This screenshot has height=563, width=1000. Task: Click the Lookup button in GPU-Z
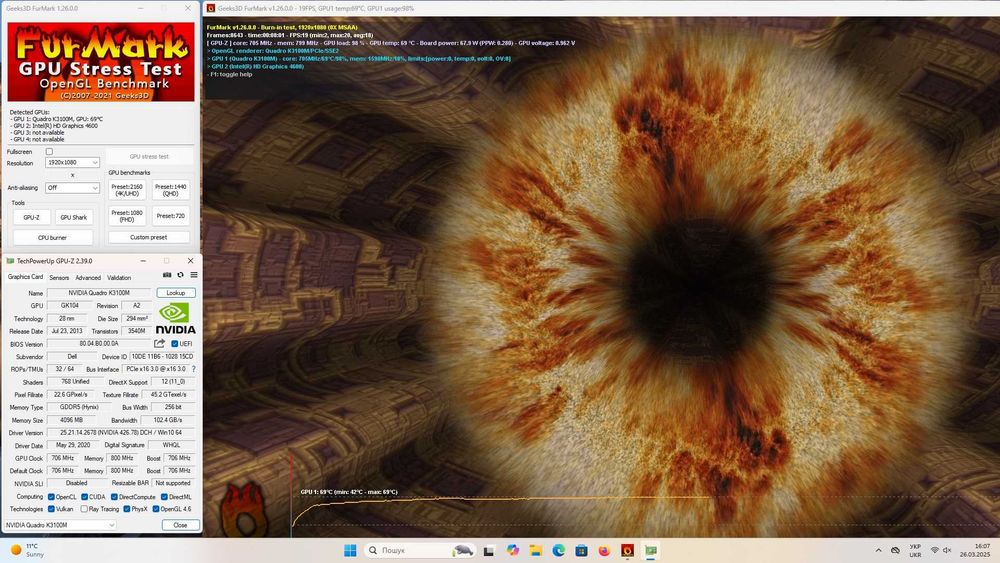(x=176, y=293)
